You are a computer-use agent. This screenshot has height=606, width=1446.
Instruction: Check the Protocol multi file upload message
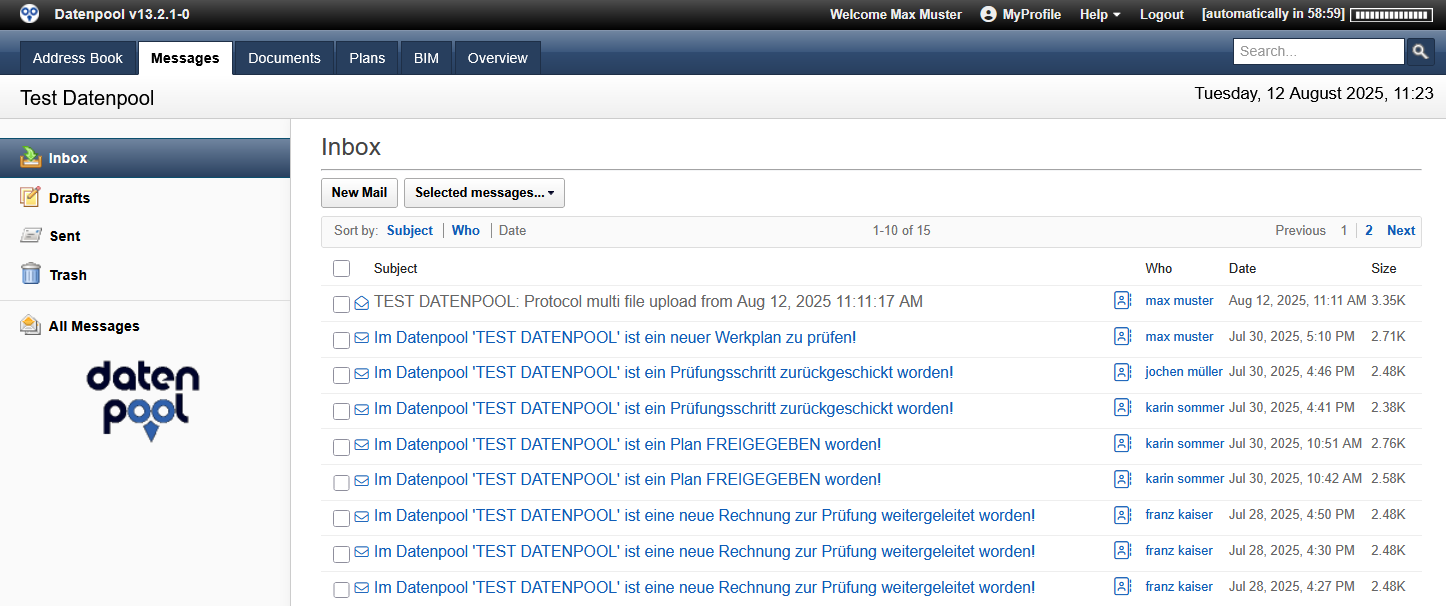coord(341,303)
